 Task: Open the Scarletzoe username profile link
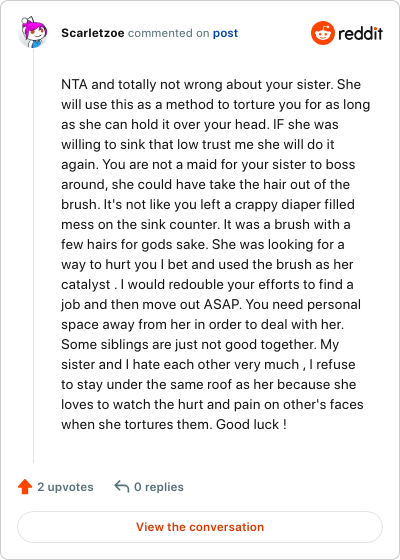tap(93, 33)
